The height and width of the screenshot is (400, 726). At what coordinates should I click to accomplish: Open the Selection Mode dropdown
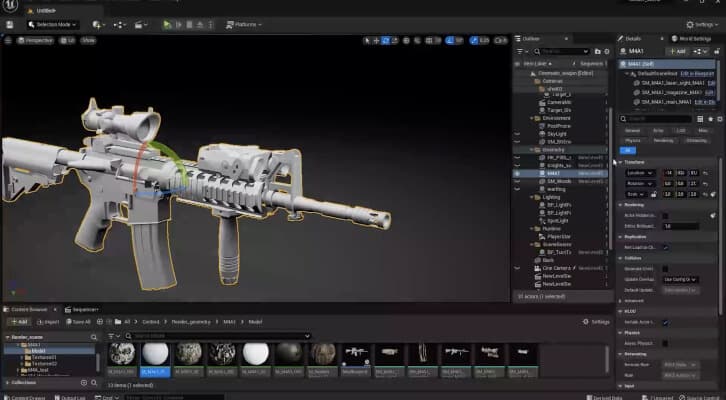(53, 25)
